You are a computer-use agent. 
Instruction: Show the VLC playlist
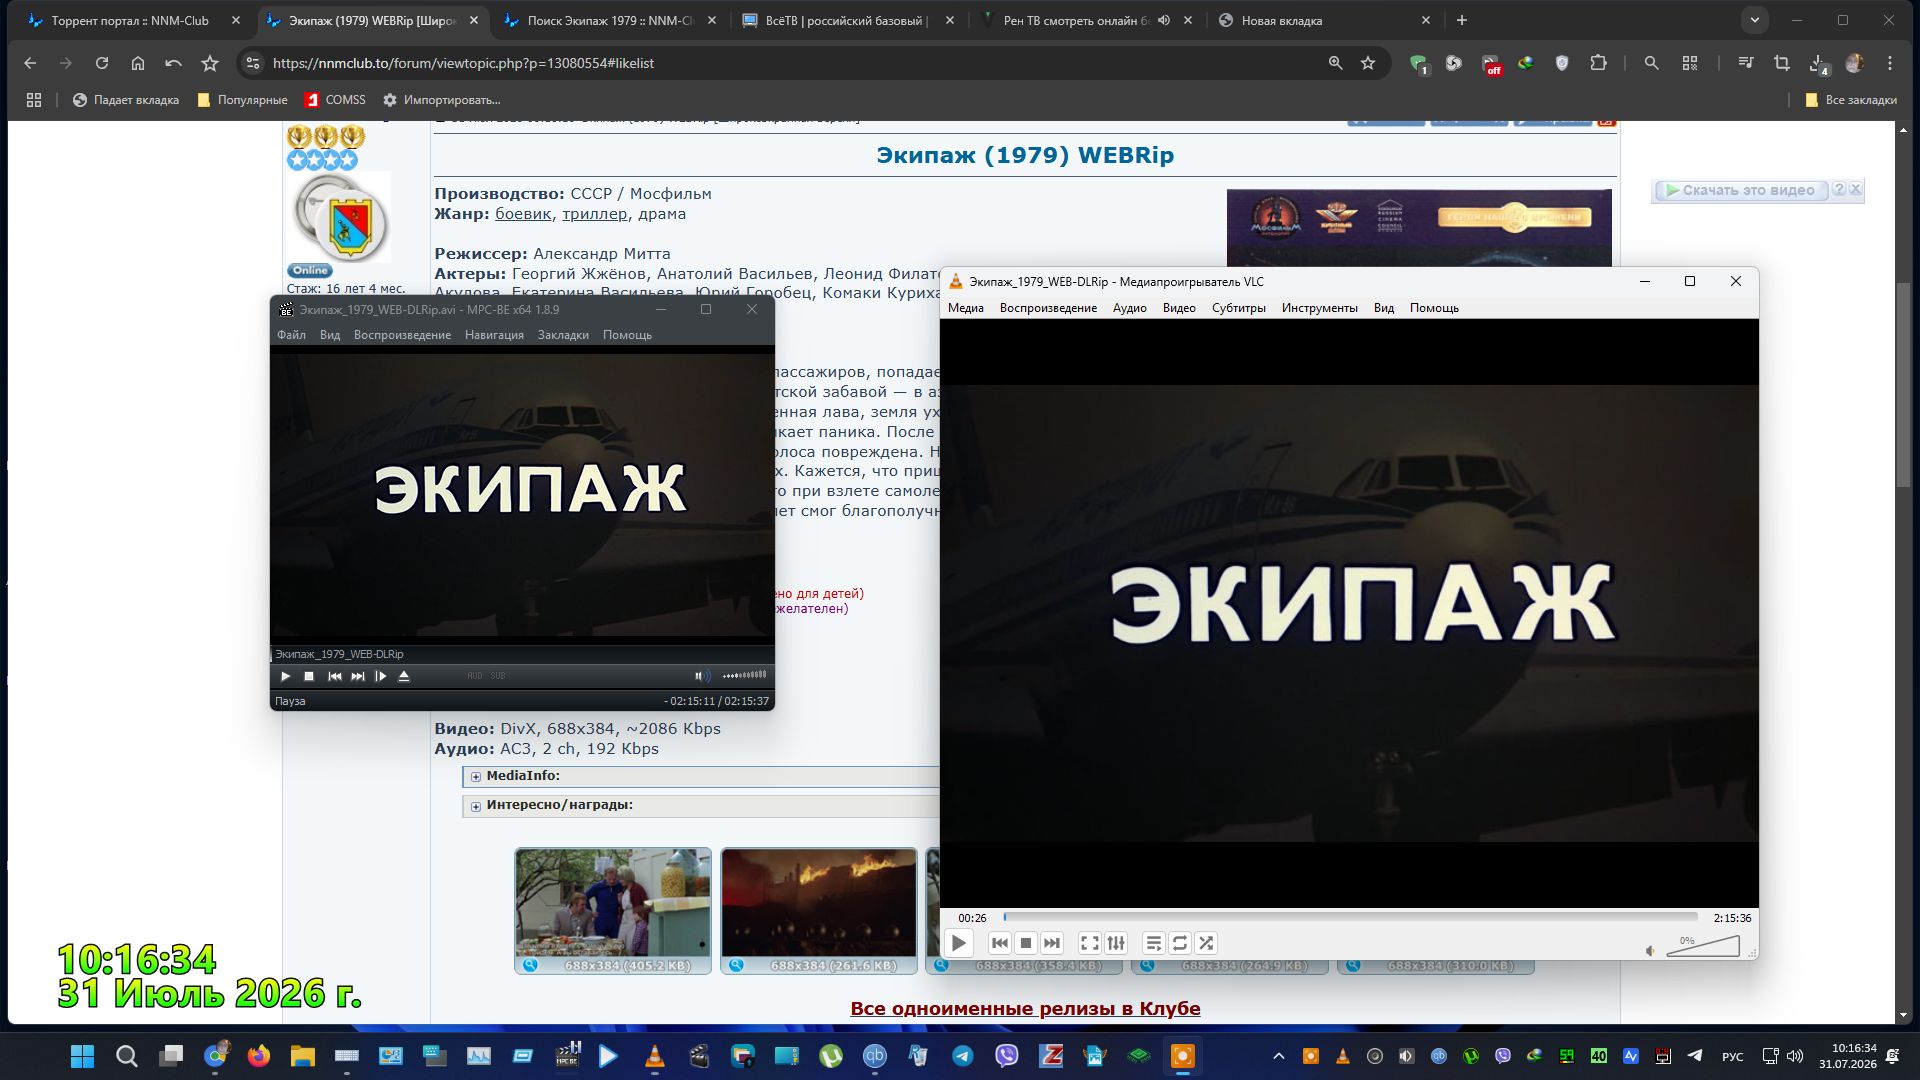[x=1153, y=943]
